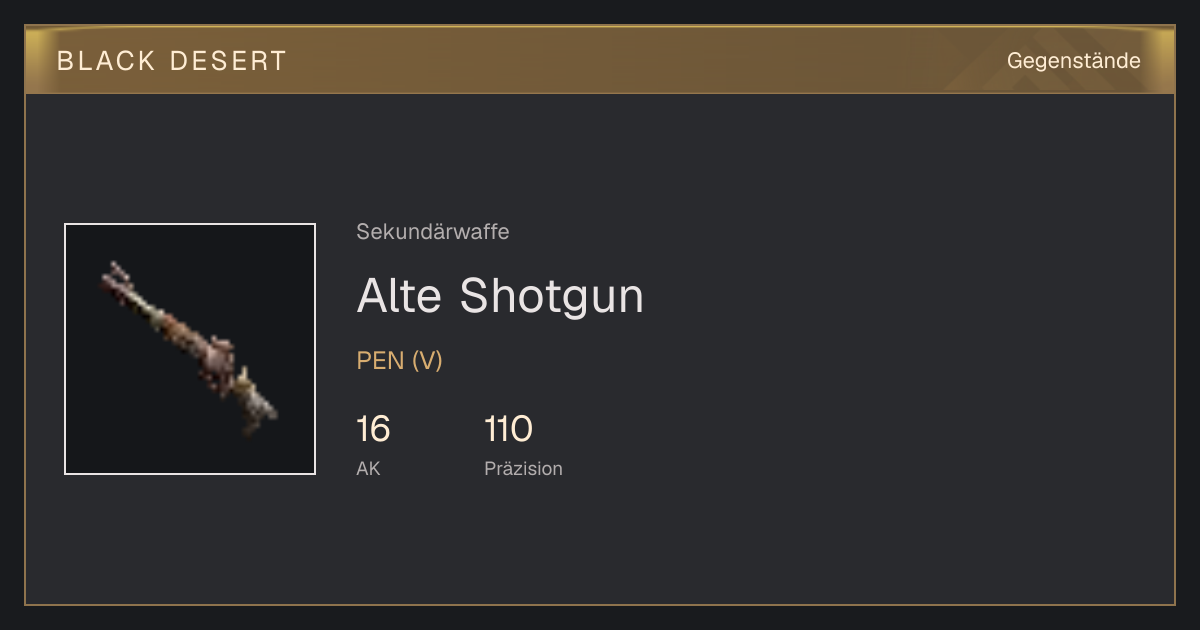1200x630 pixels.
Task: Click the word Alte in the title
Action: 400,295
